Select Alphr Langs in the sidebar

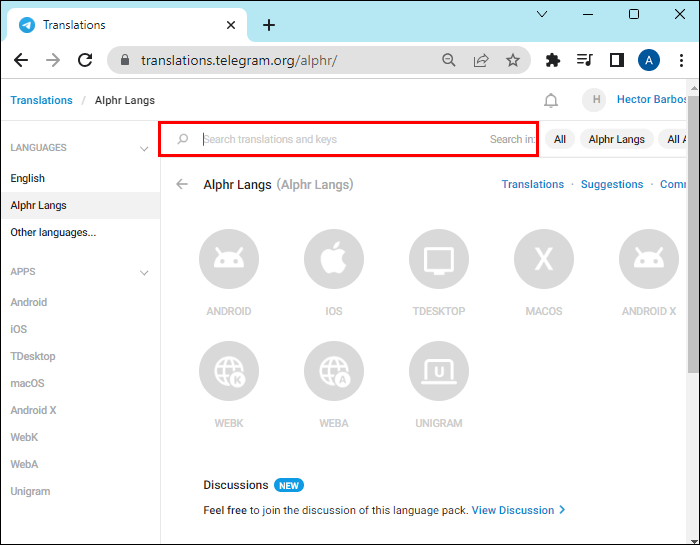(x=80, y=205)
